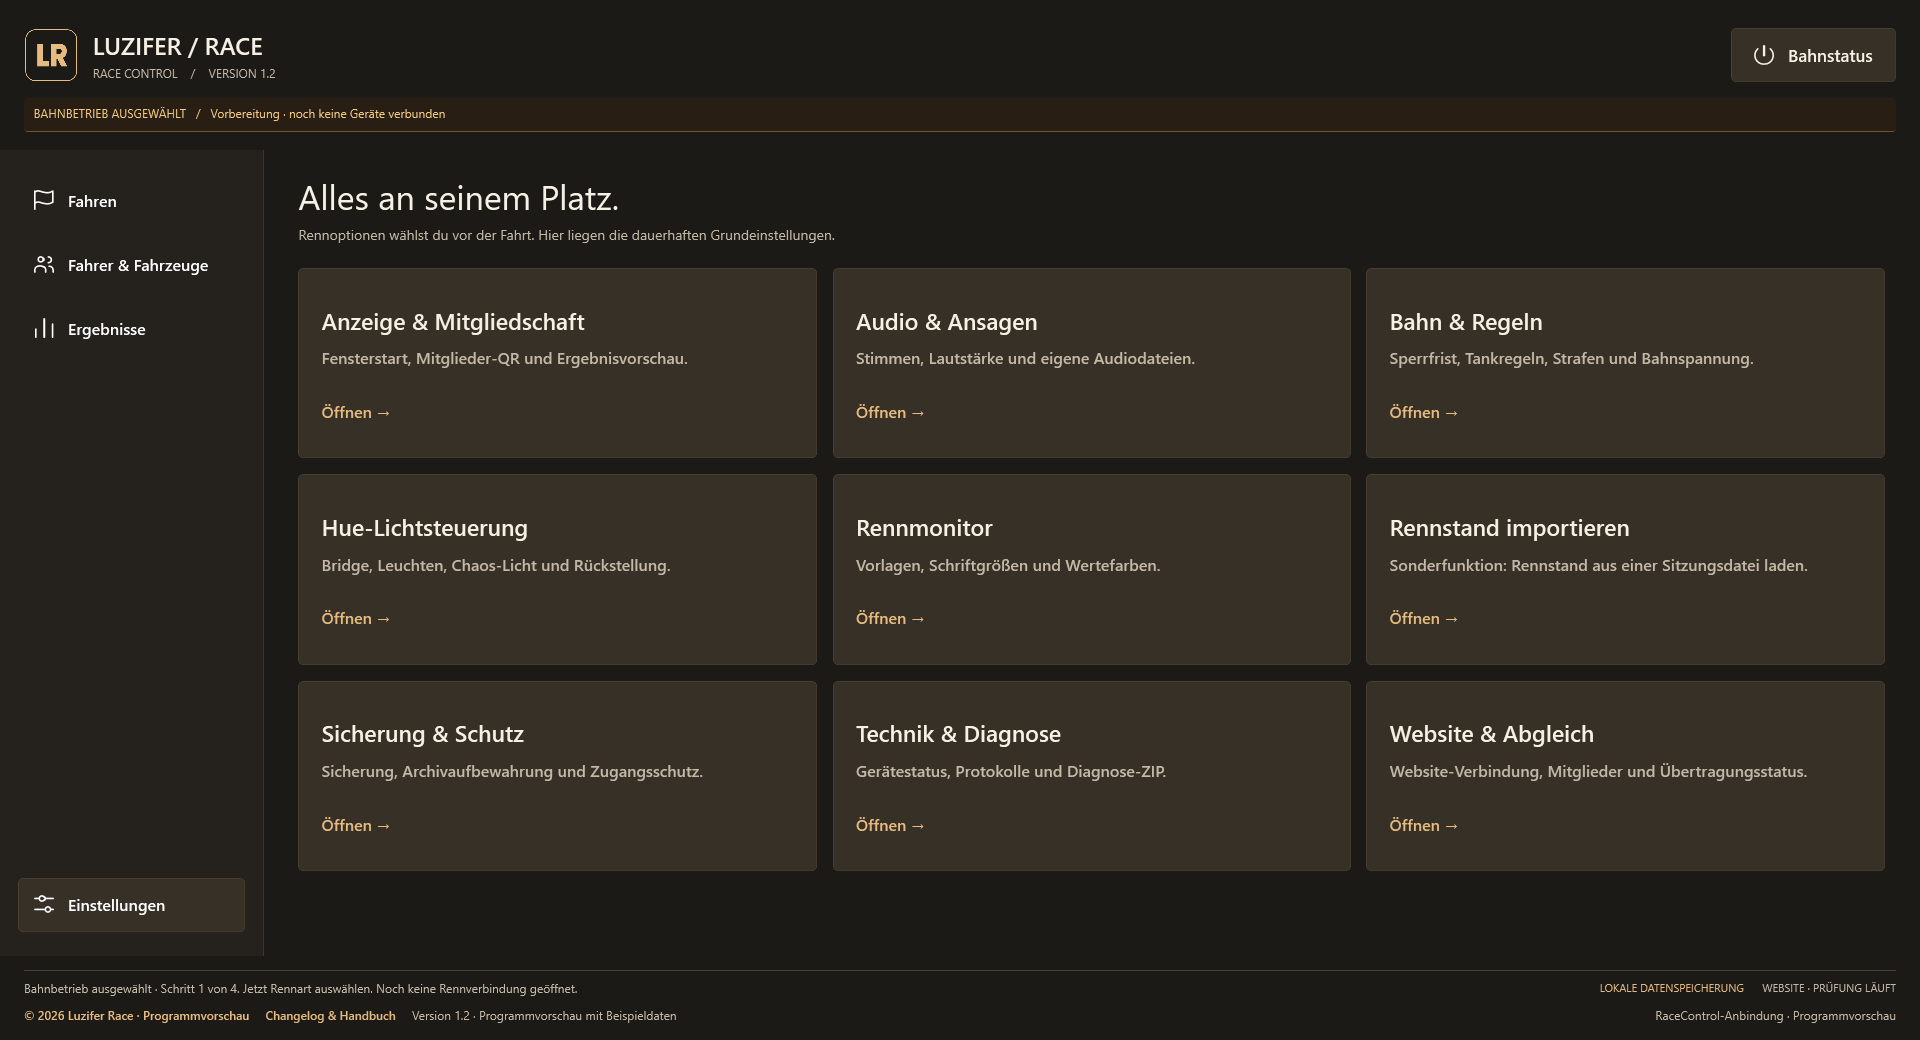Open Rennstand importieren via Öffnen link
Image resolution: width=1920 pixels, height=1040 pixels.
(x=1423, y=618)
